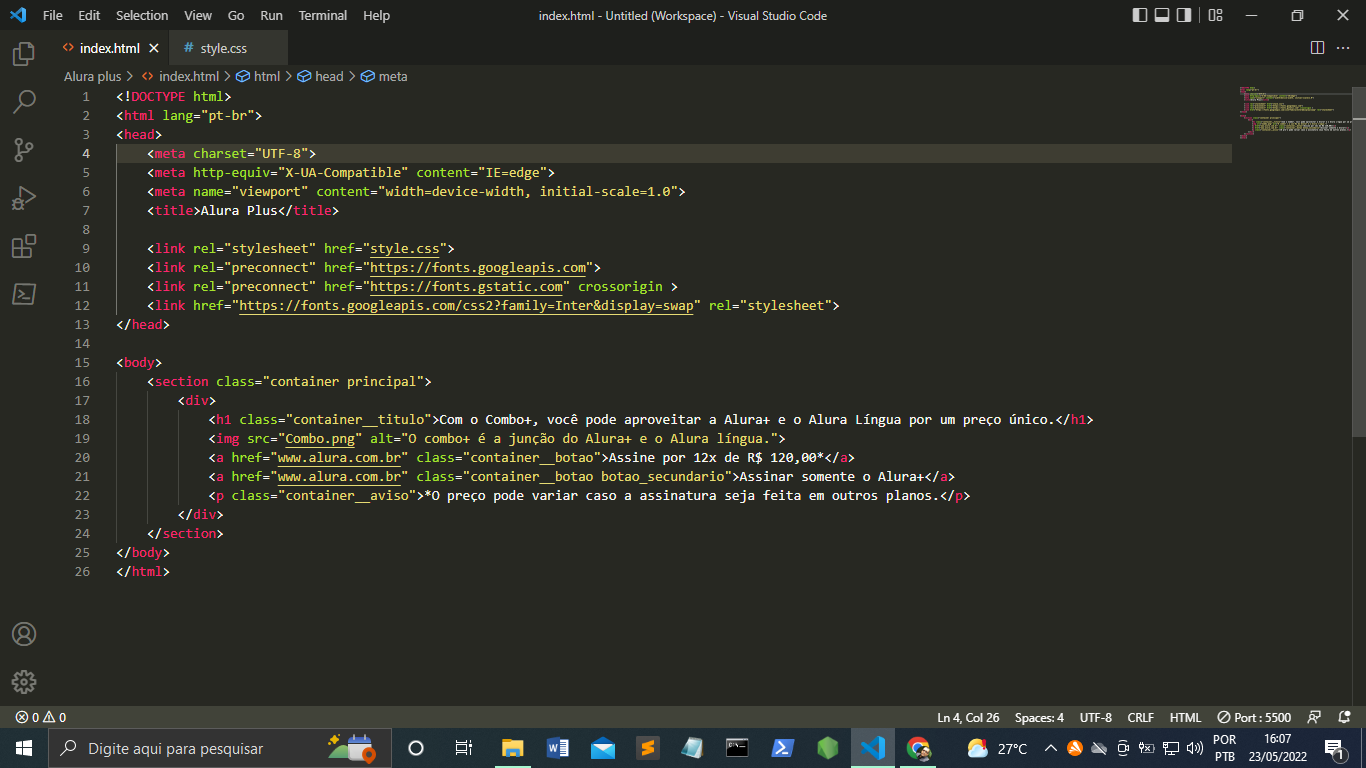
Task: Open the Search view in activity bar
Action: click(24, 101)
